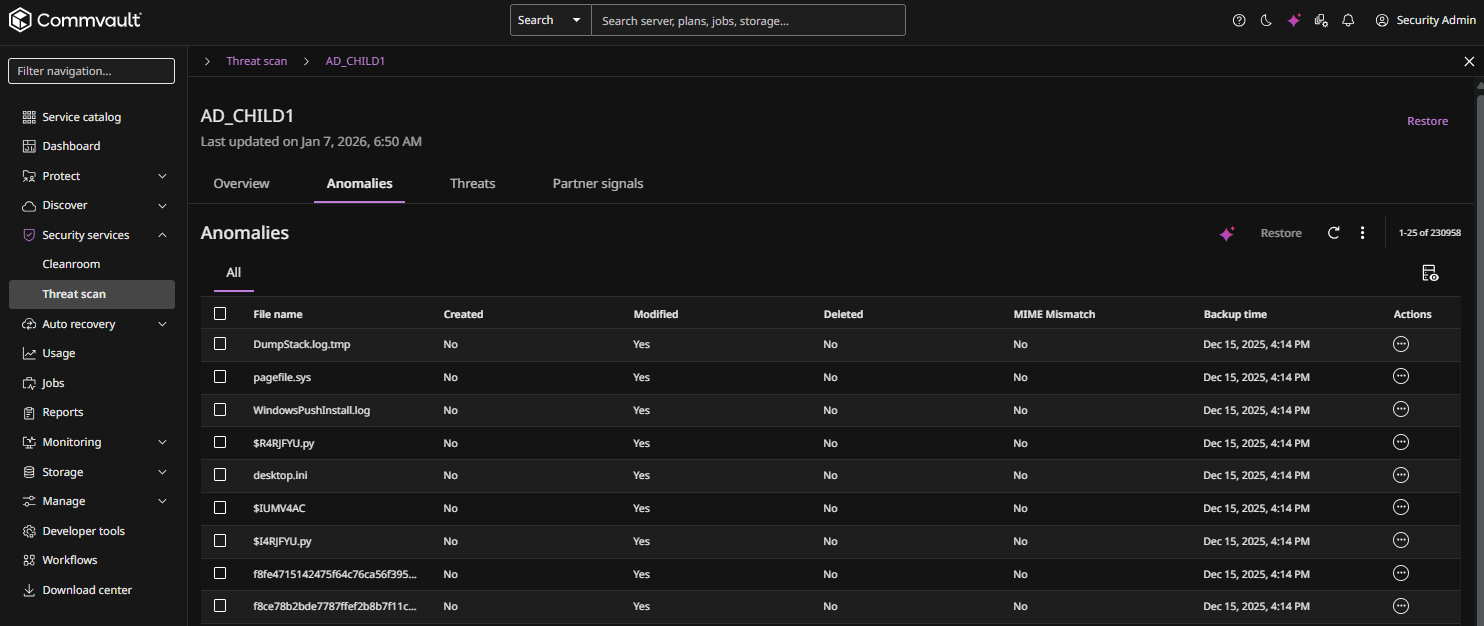The width and height of the screenshot is (1484, 626).
Task: Switch to the Threats tab
Action: [472, 183]
